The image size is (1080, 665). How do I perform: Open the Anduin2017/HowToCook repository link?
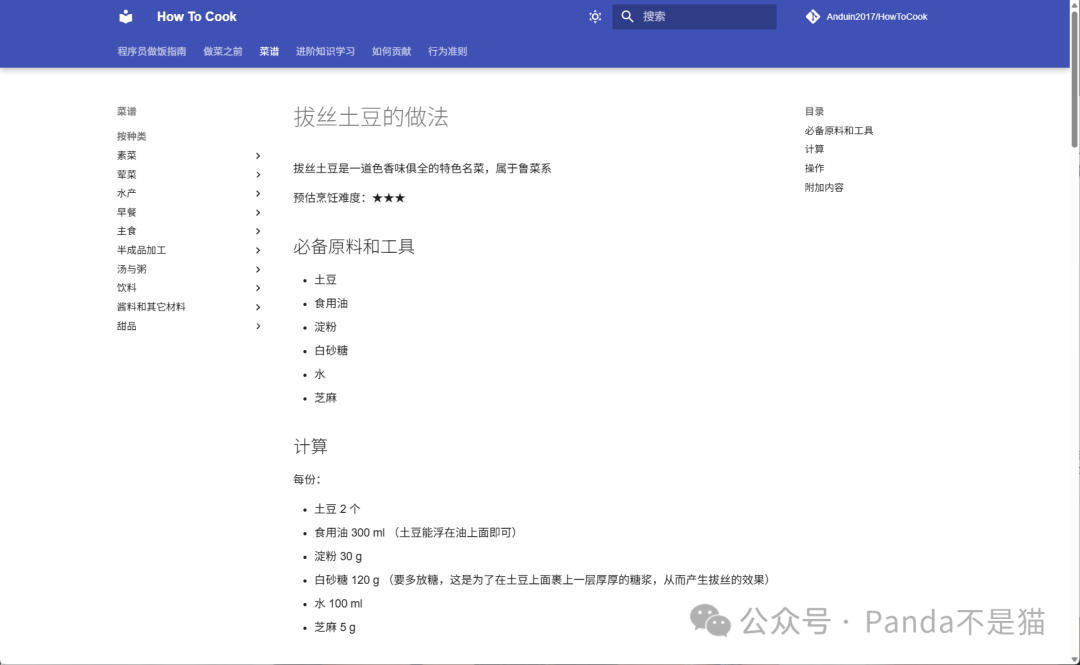coord(866,17)
